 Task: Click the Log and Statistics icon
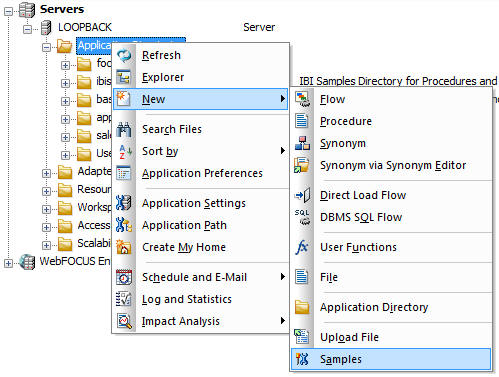(124, 299)
